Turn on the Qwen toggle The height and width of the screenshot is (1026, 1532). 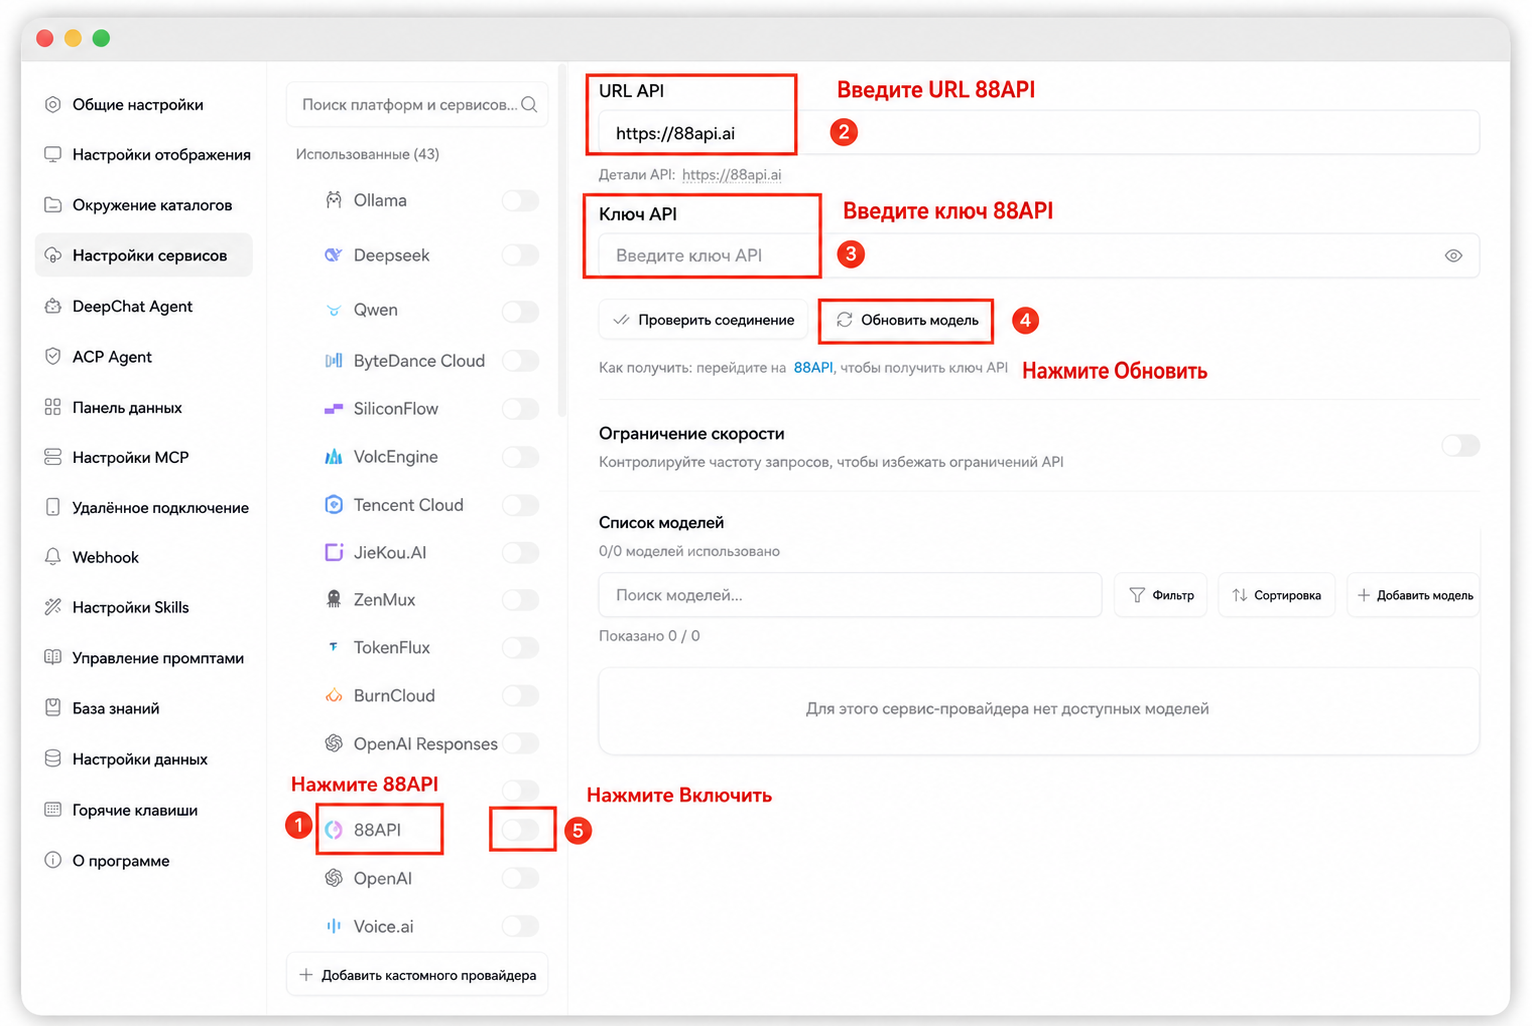(x=520, y=311)
